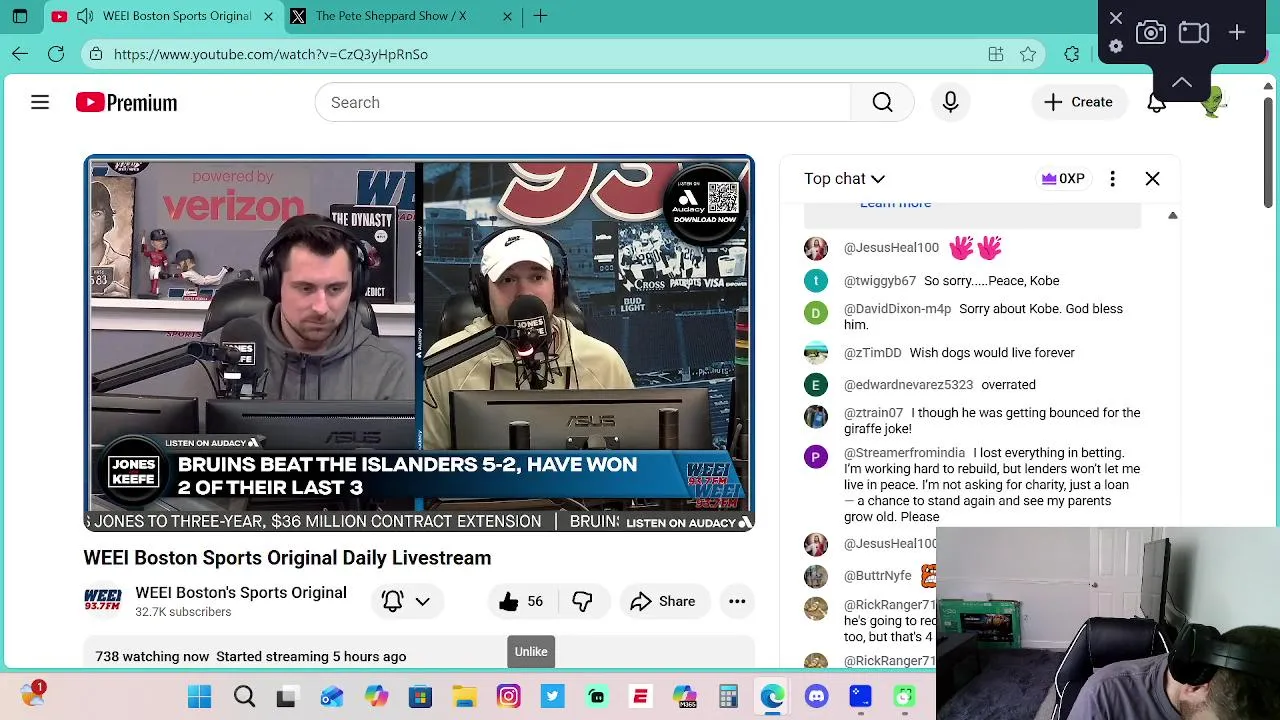Open WEEI 93.7 FM channel avatar
The image size is (1280, 720).
point(102,601)
